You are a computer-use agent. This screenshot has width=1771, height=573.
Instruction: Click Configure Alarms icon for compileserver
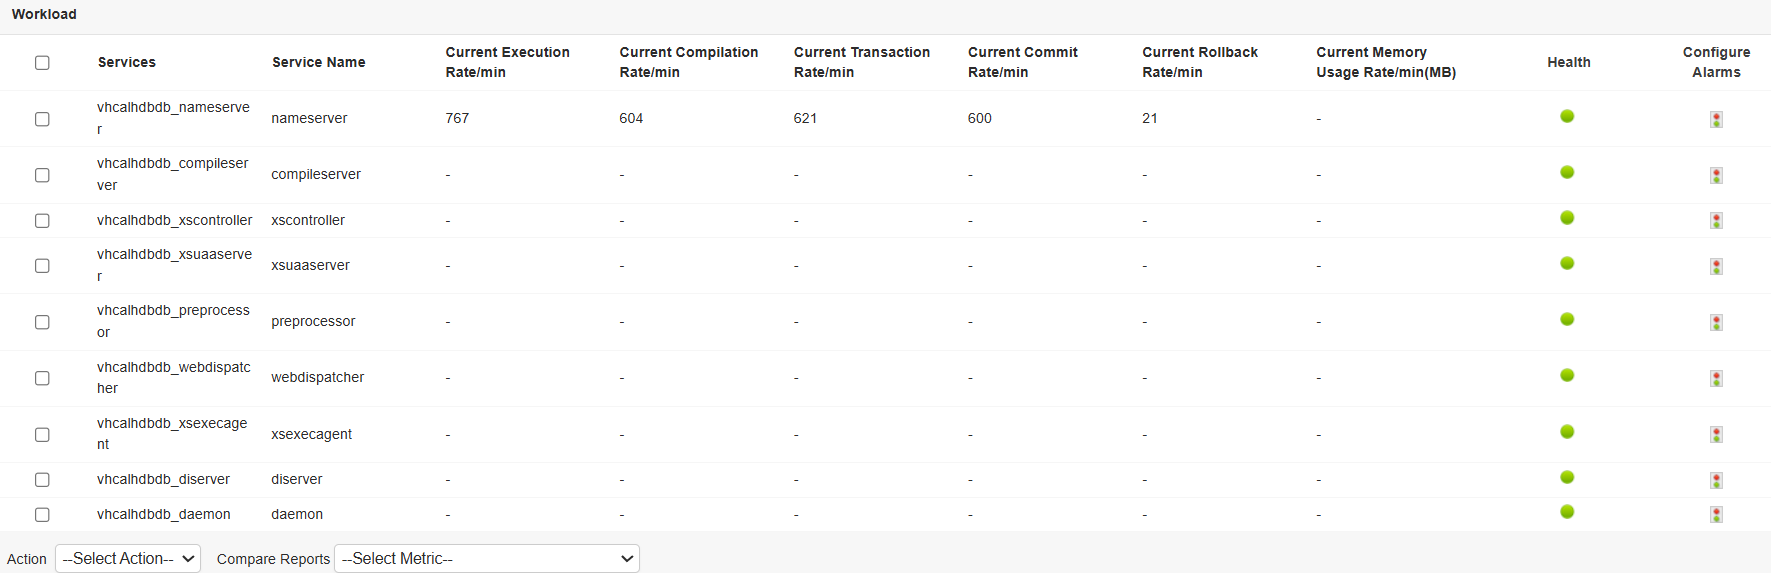[1716, 175]
